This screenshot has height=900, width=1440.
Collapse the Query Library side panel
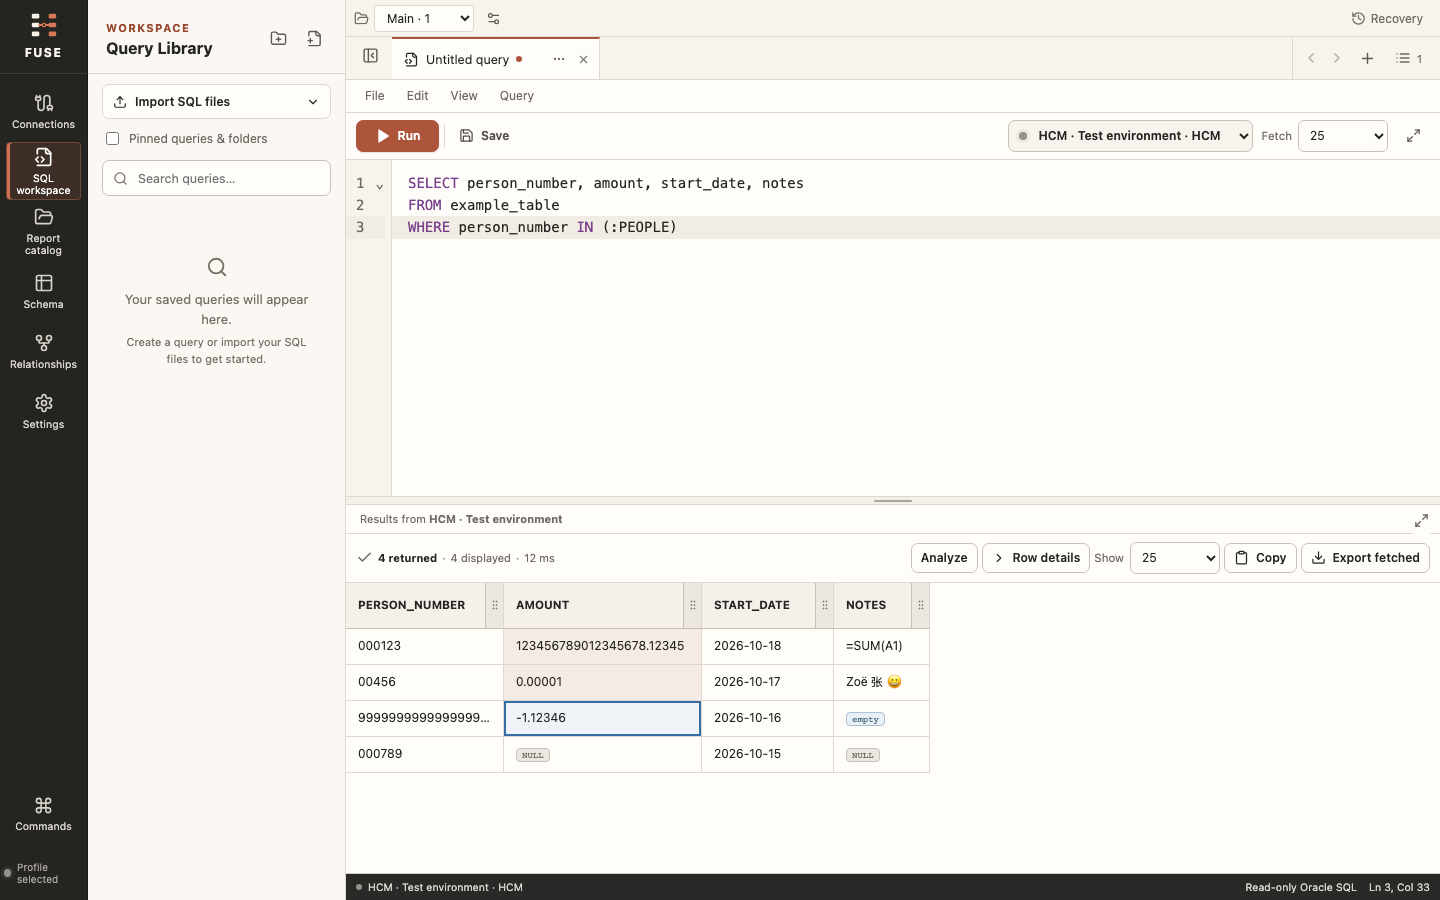point(370,57)
